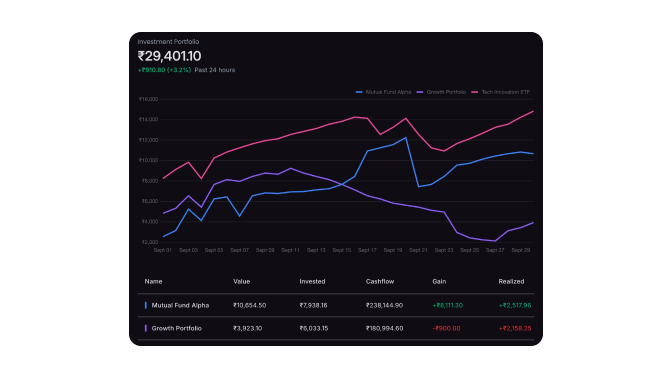Viewport: 672px width, 378px height.
Task: Click the Sept 13 x-axis label
Action: [316, 250]
